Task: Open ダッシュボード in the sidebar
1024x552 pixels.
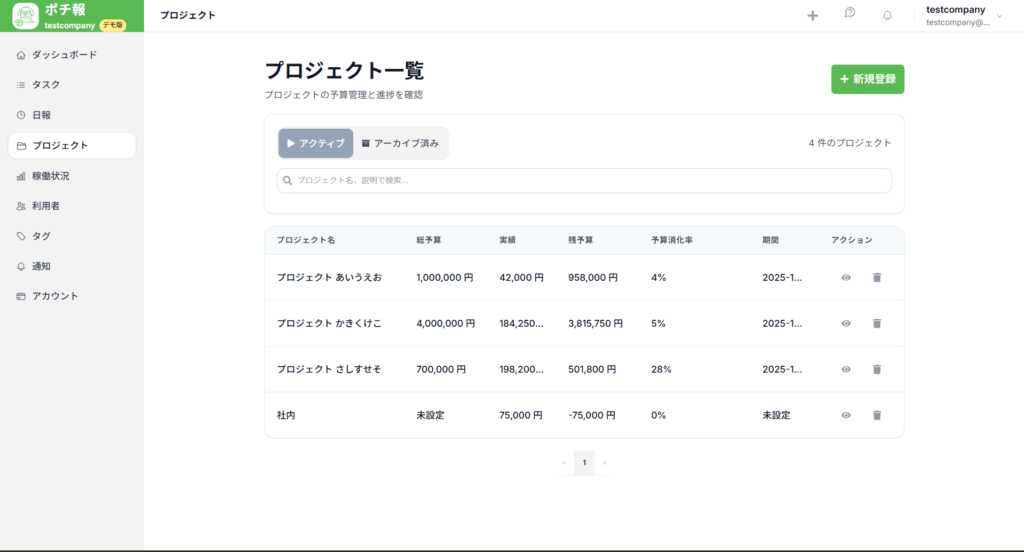Action: (64, 54)
